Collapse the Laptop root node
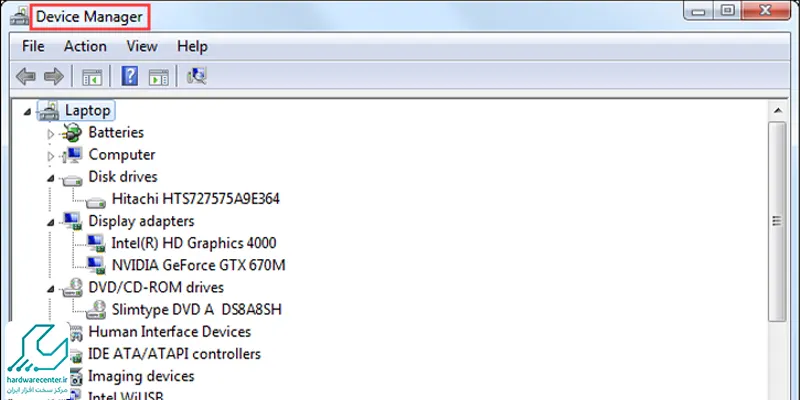The width and height of the screenshot is (800, 400). click(27, 111)
